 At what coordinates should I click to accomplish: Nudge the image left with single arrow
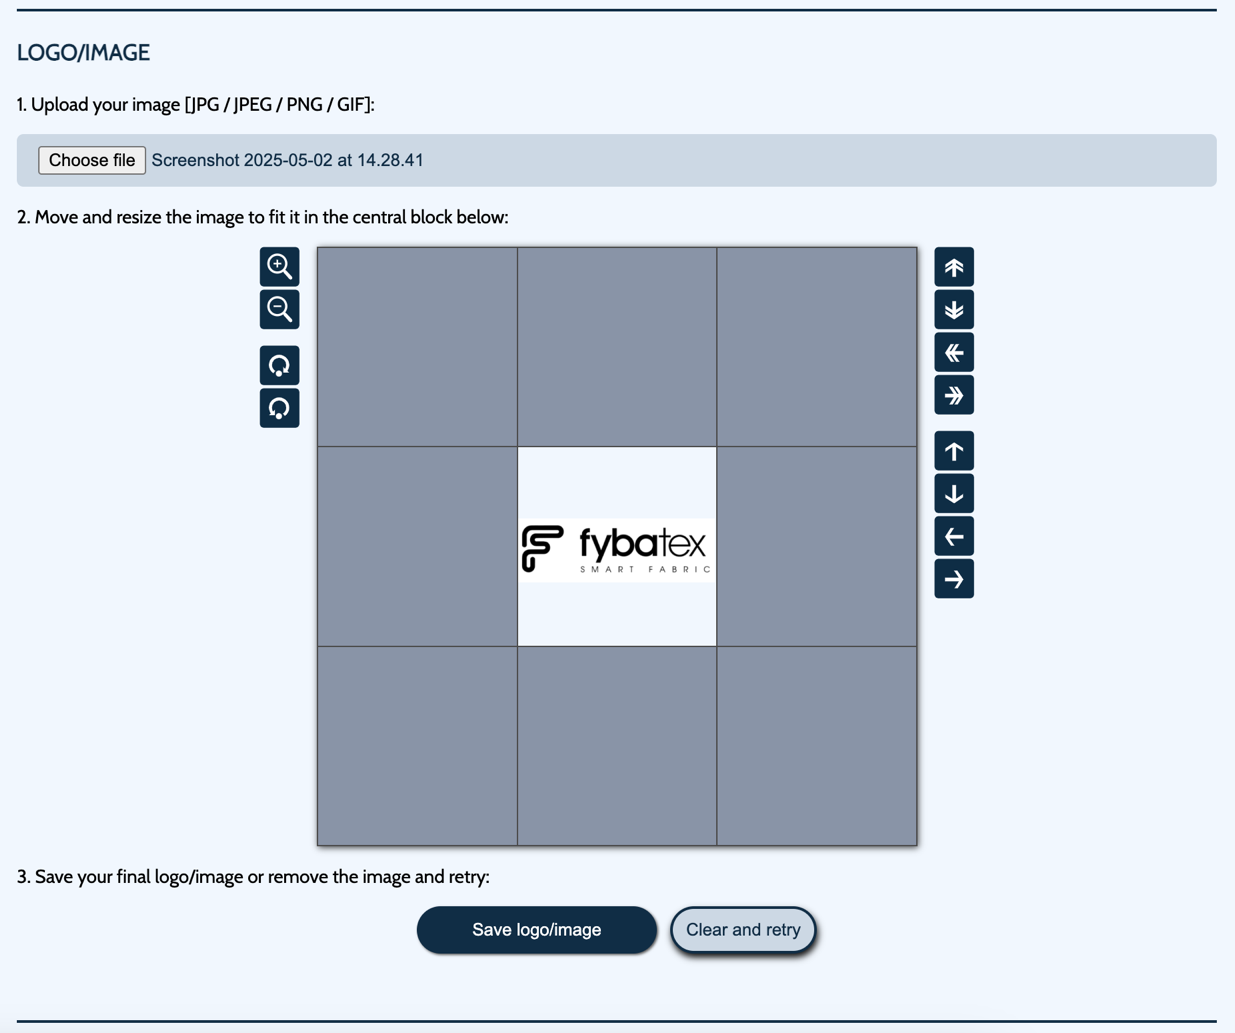pyautogui.click(x=954, y=537)
